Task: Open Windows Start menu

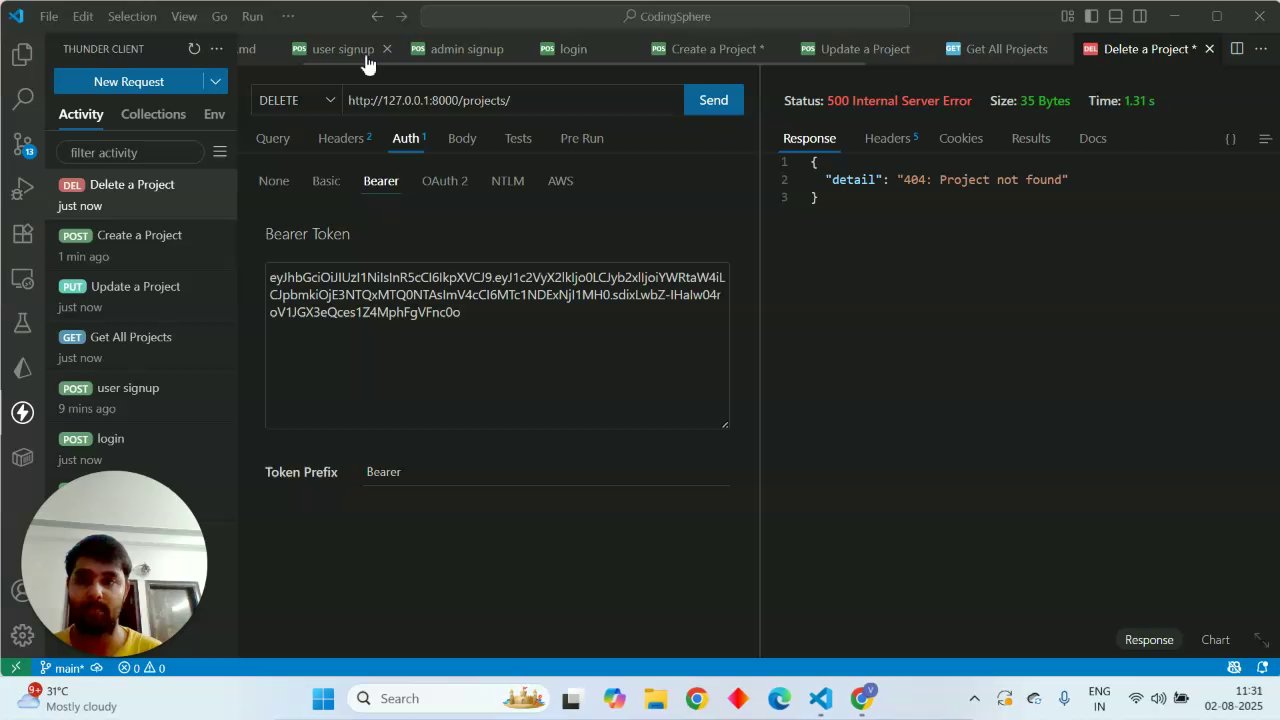Action: 323,699
